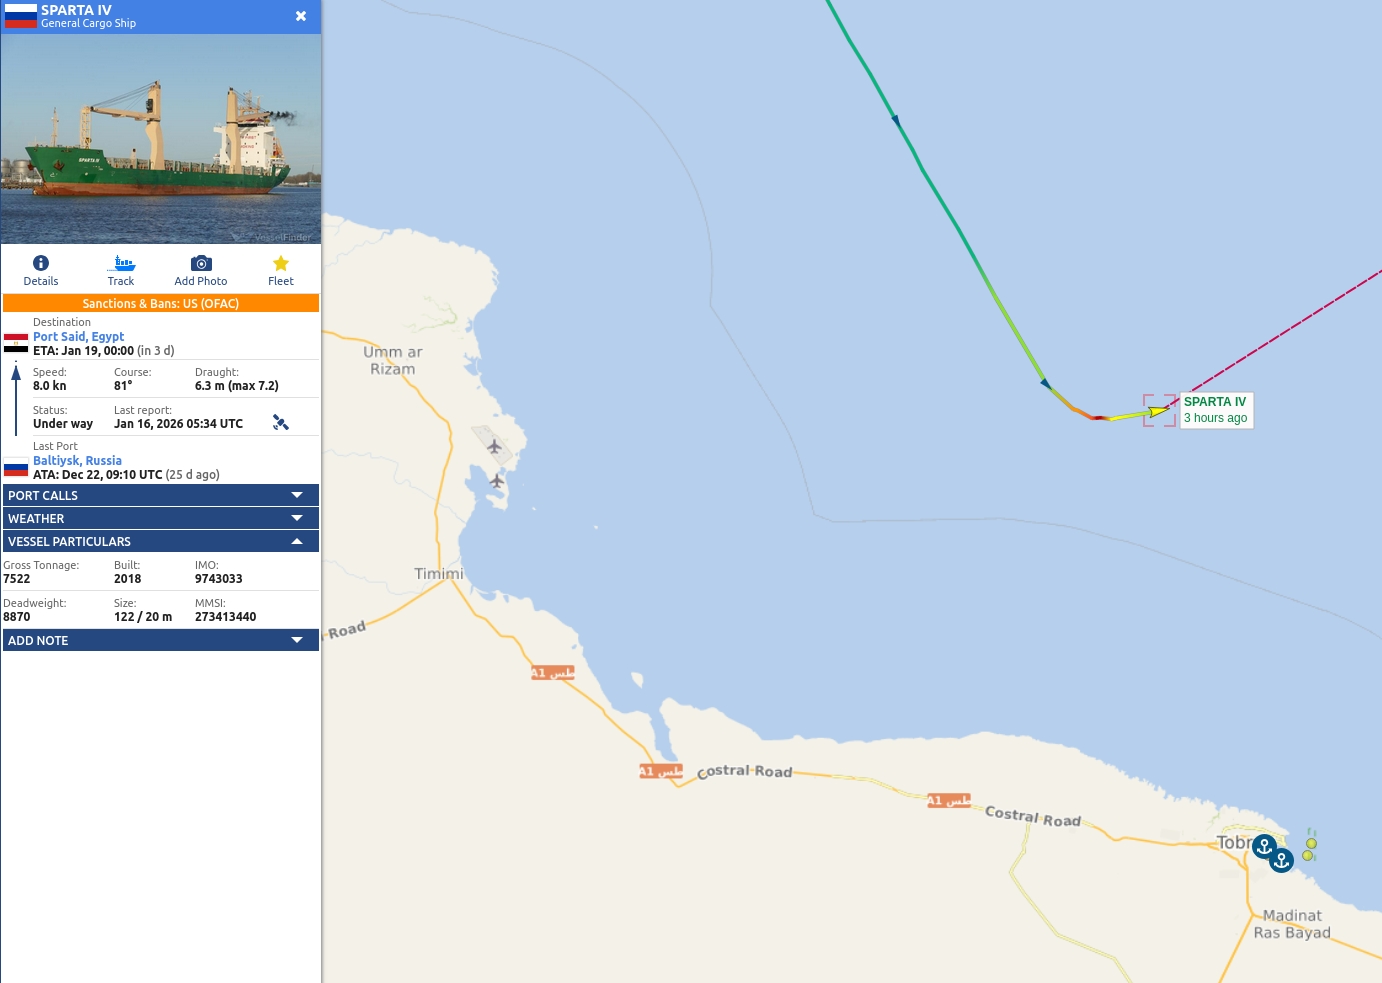Click the SPARTA IV map label tooltip
This screenshot has width=1382, height=983.
[1216, 410]
